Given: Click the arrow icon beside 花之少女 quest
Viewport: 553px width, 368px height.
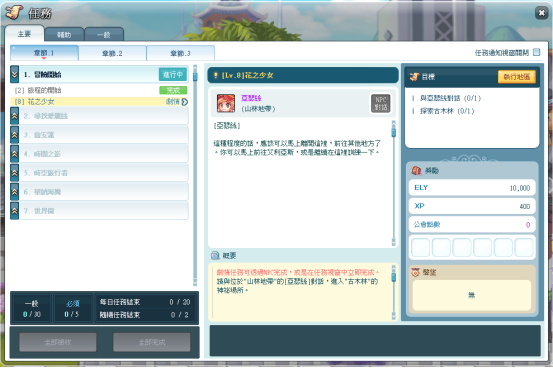Looking at the screenshot, I should [x=184, y=102].
